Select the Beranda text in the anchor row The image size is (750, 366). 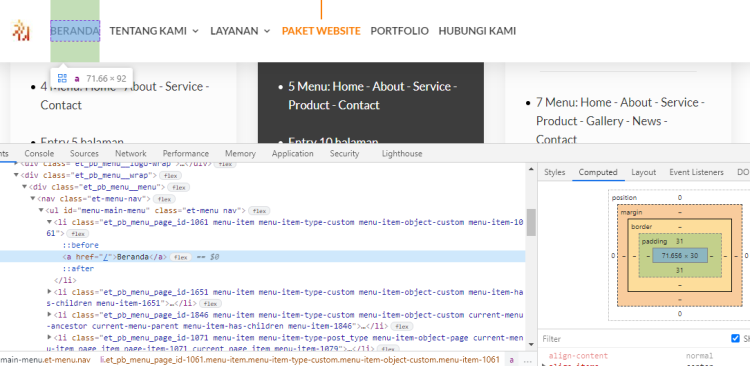tap(133, 257)
